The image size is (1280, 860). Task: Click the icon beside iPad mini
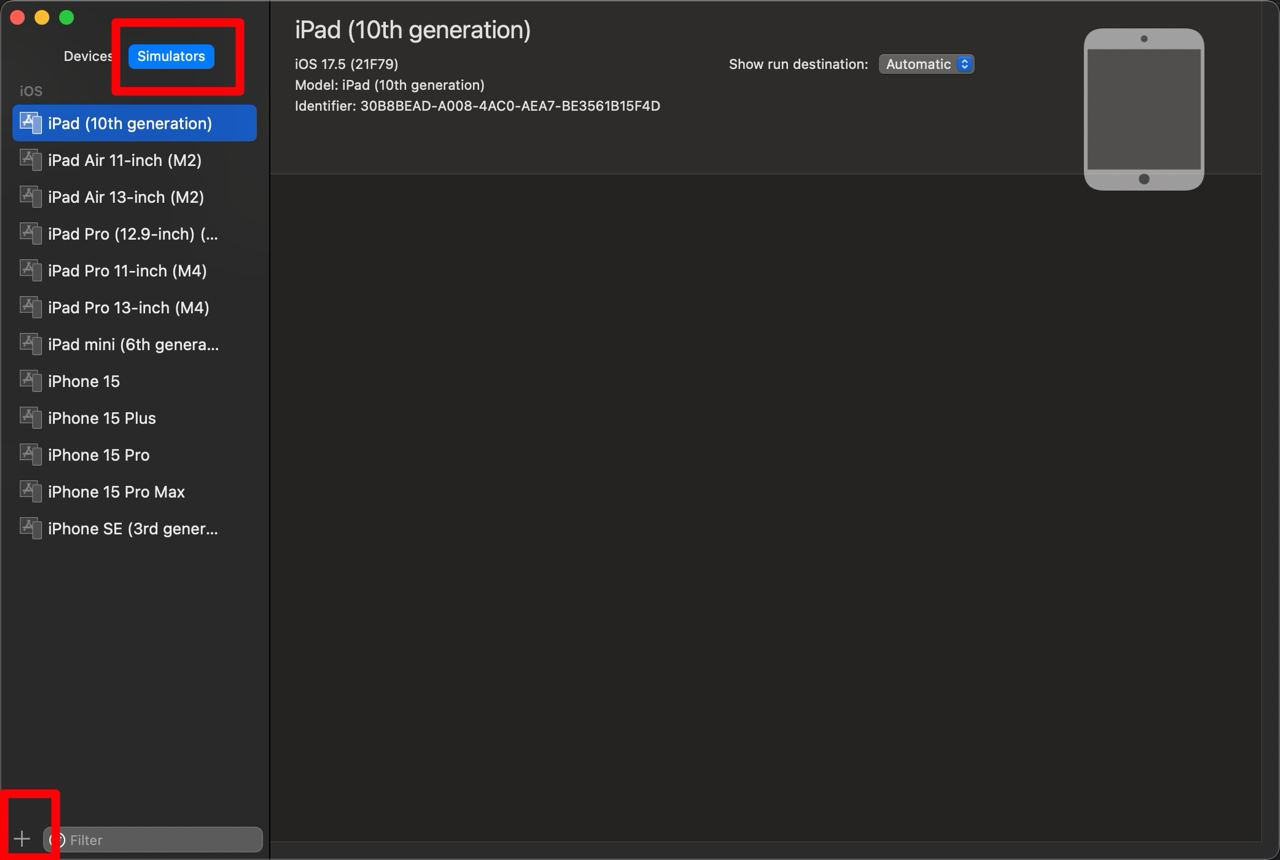pyautogui.click(x=31, y=344)
